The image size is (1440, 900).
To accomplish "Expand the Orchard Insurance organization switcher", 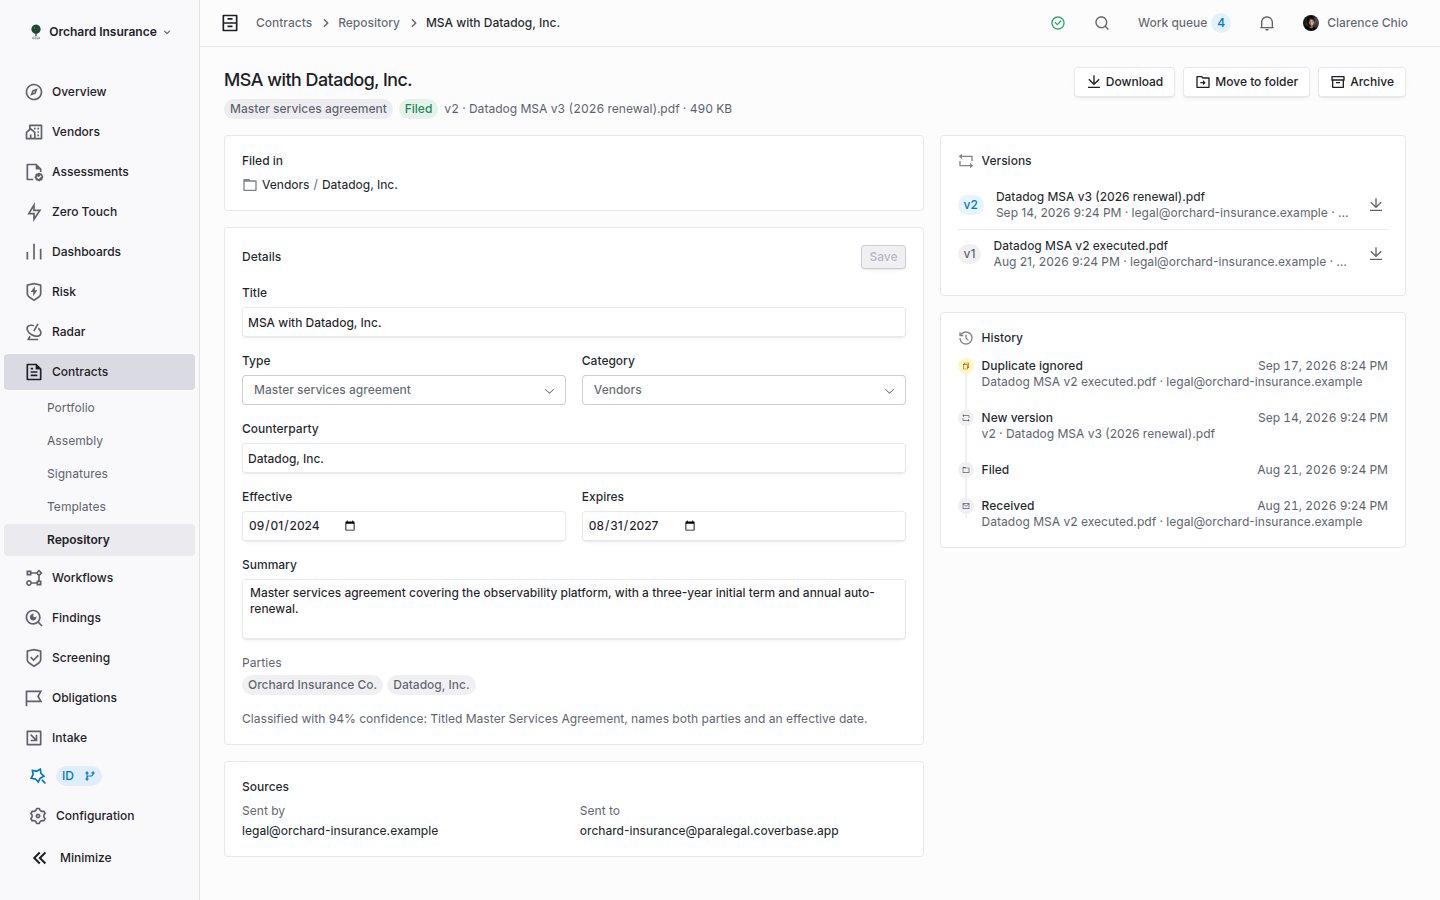I will click(100, 32).
